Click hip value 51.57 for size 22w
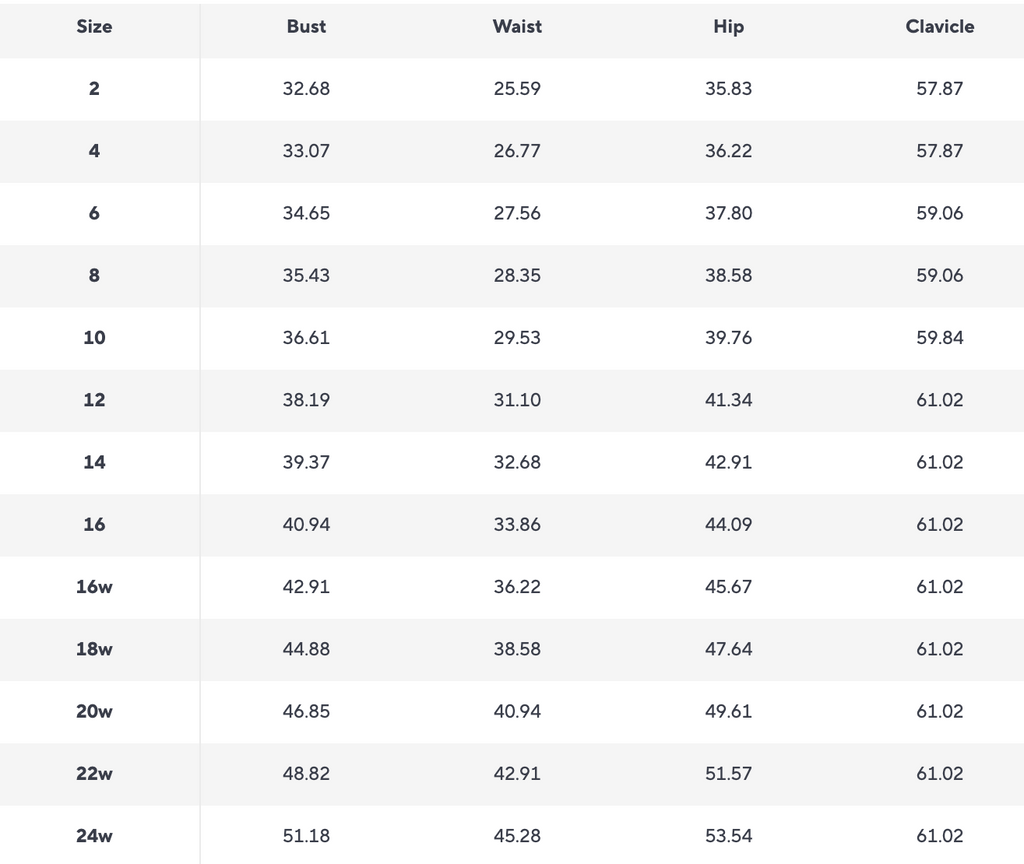 728,774
